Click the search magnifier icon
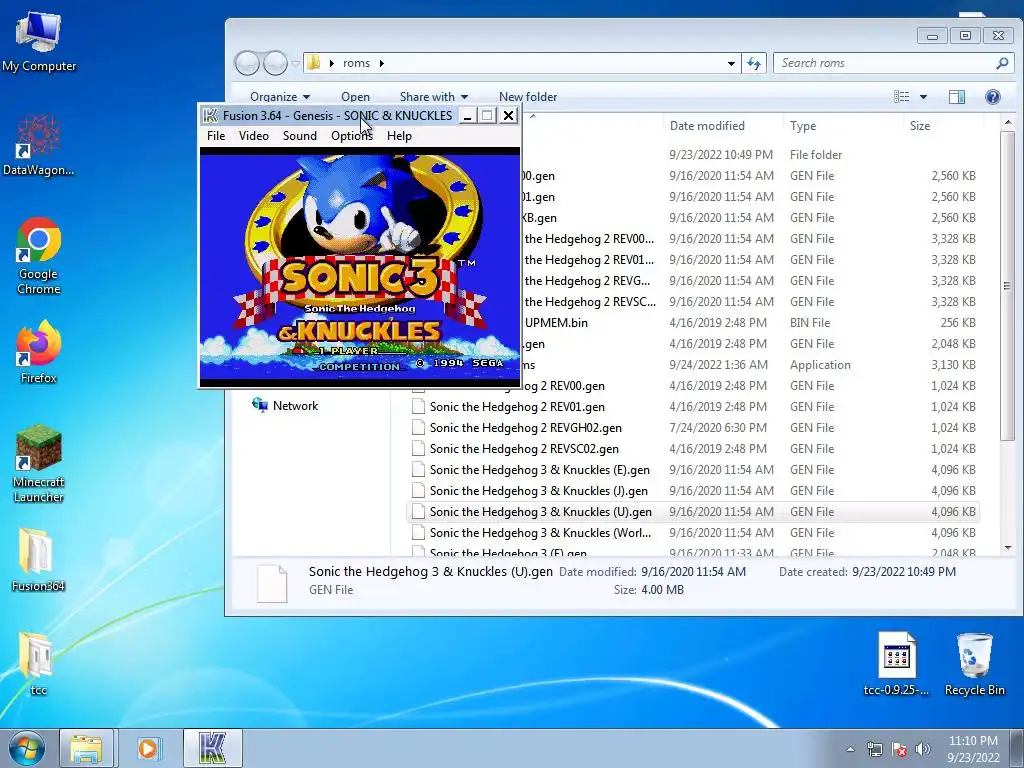The image size is (1024, 768). 1002,63
